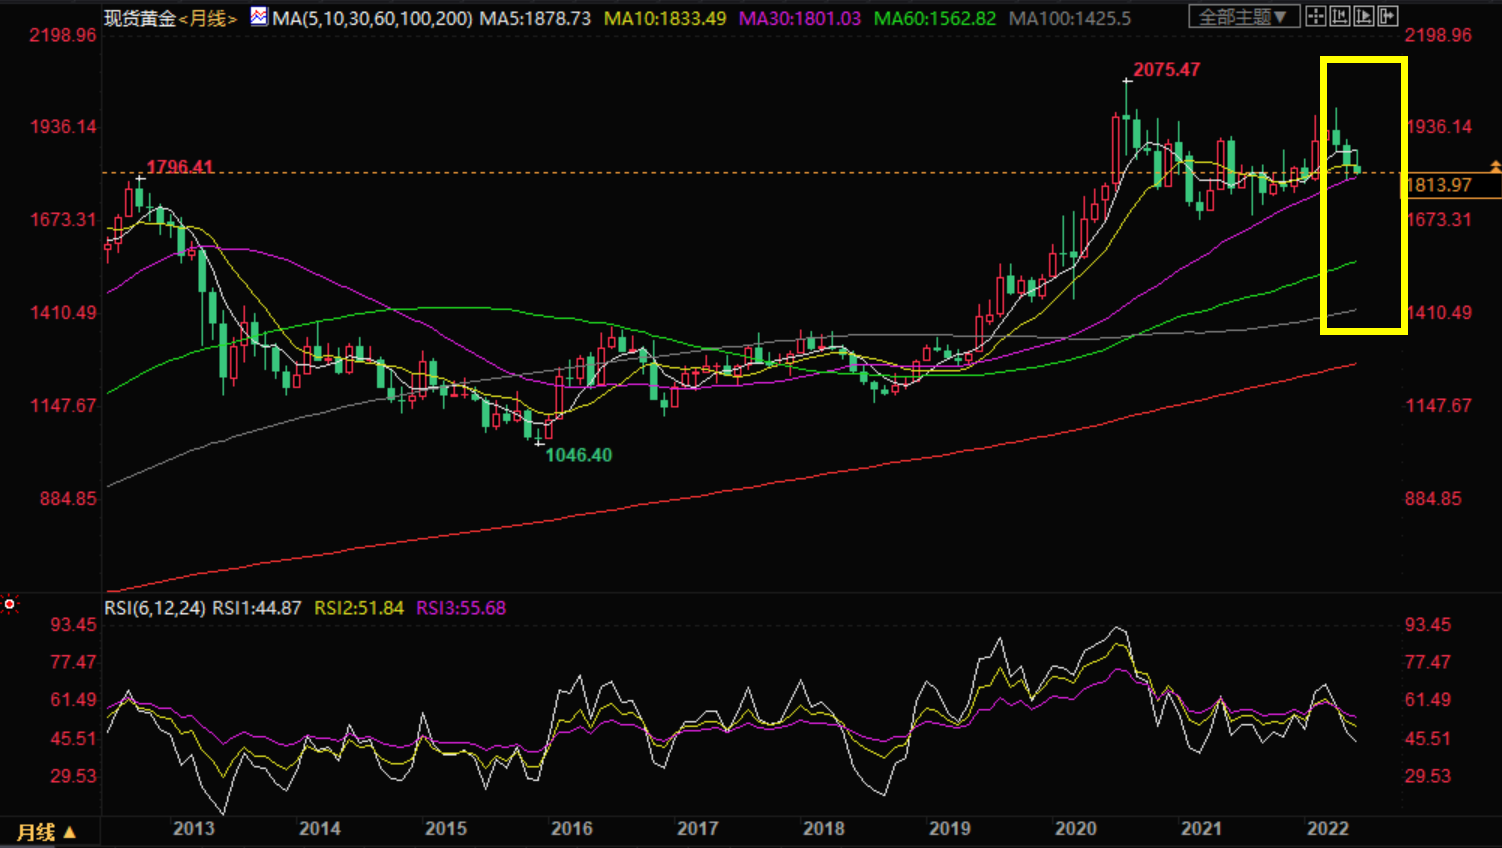
Task: Click the play-forward chart replay icon
Action: pos(1363,16)
